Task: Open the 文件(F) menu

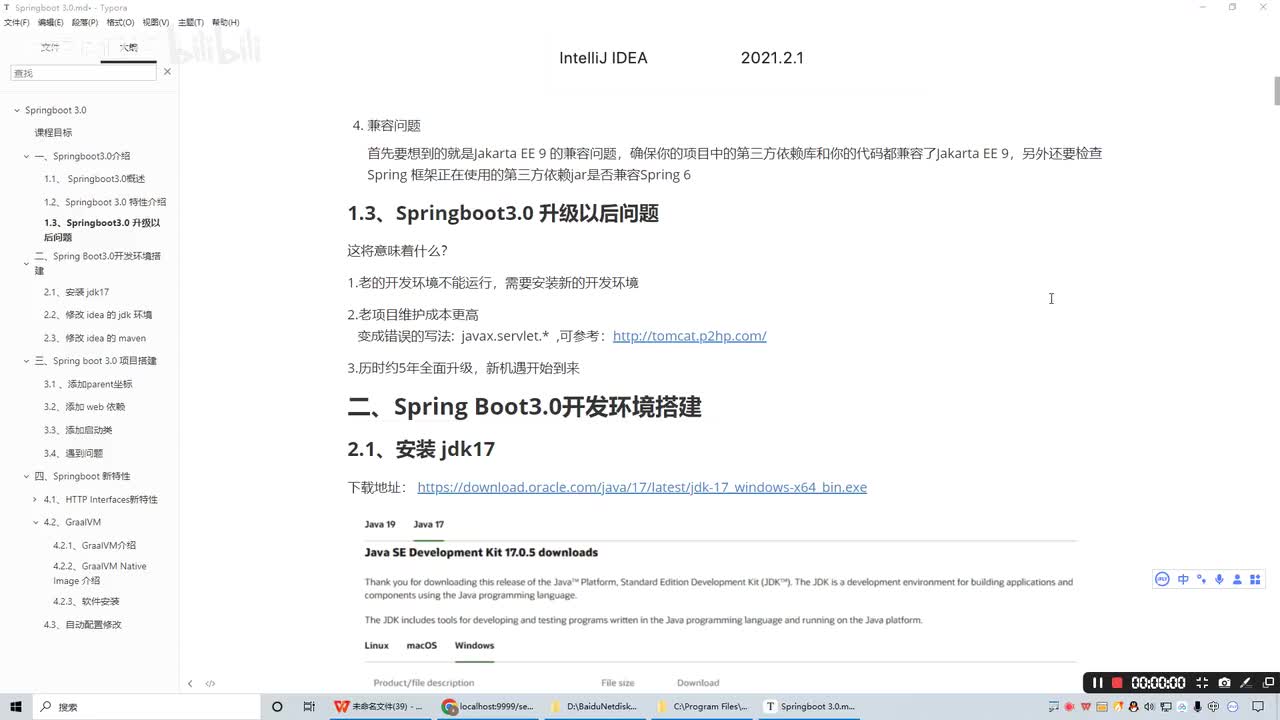Action: pos(16,22)
